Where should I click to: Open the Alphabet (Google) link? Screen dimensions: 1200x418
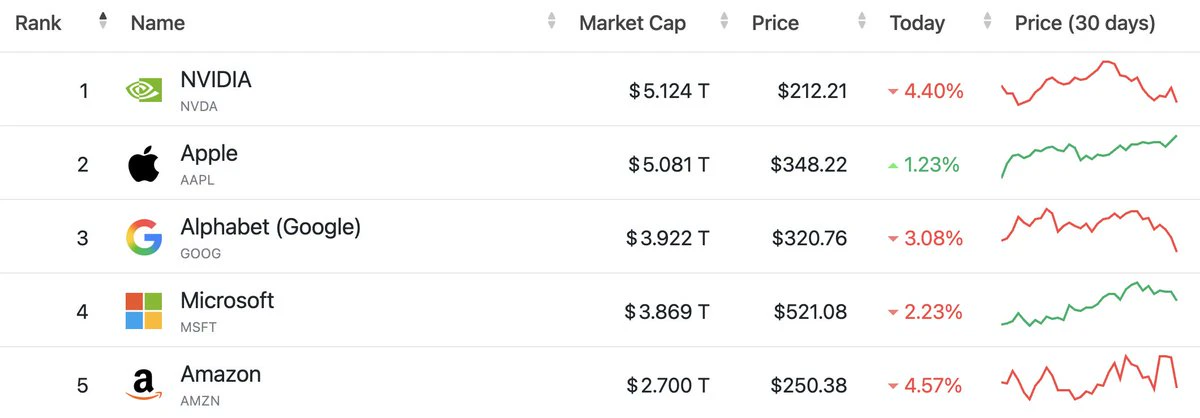point(270,227)
